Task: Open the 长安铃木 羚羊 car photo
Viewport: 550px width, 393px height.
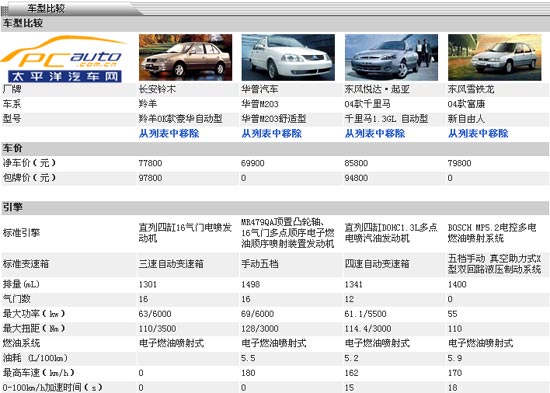Action: pyautogui.click(x=186, y=57)
